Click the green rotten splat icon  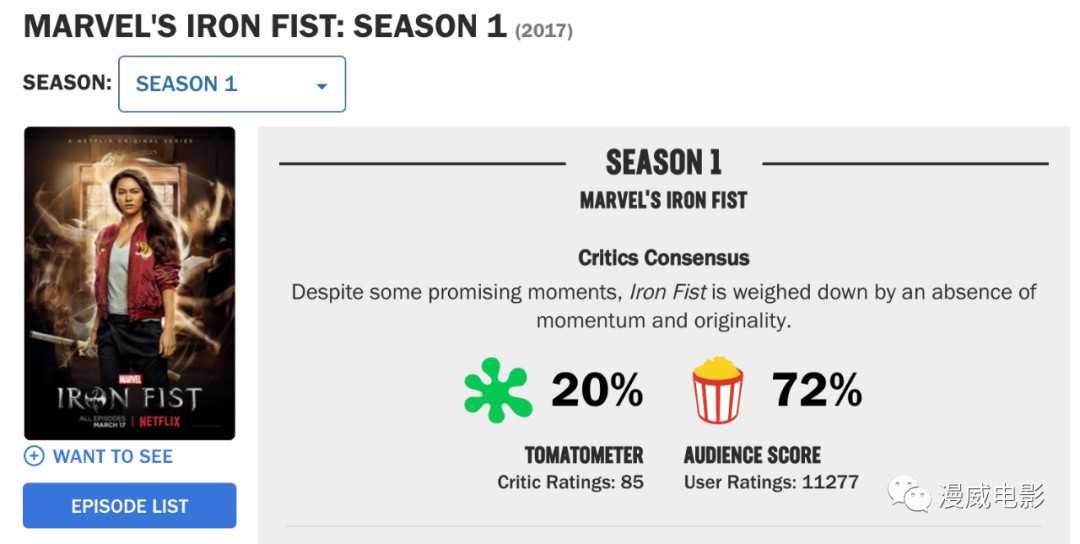pos(498,391)
